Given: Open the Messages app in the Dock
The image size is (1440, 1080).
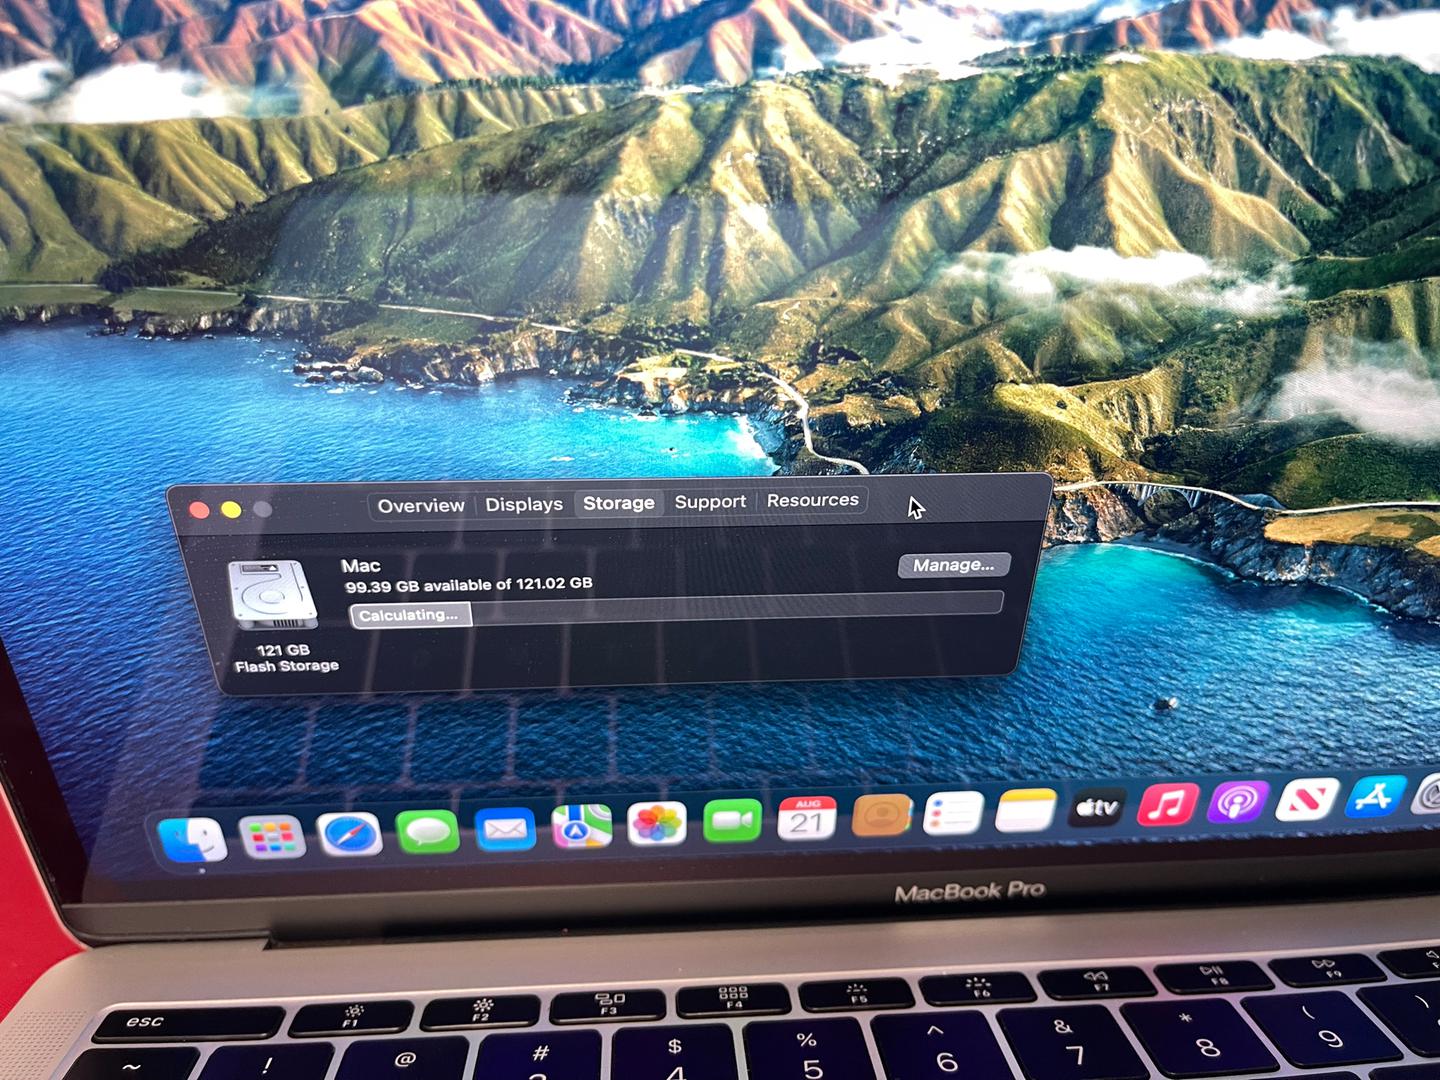Looking at the screenshot, I should point(427,832).
